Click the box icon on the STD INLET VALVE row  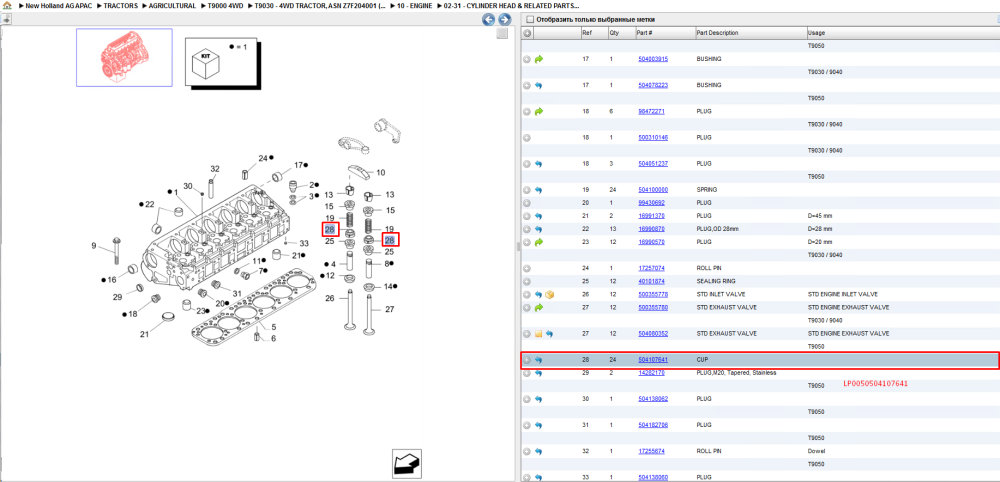point(550,295)
